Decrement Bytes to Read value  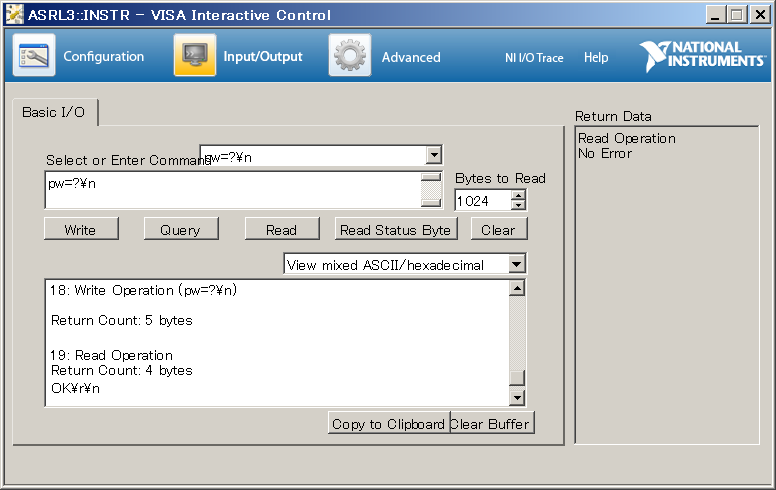(518, 205)
